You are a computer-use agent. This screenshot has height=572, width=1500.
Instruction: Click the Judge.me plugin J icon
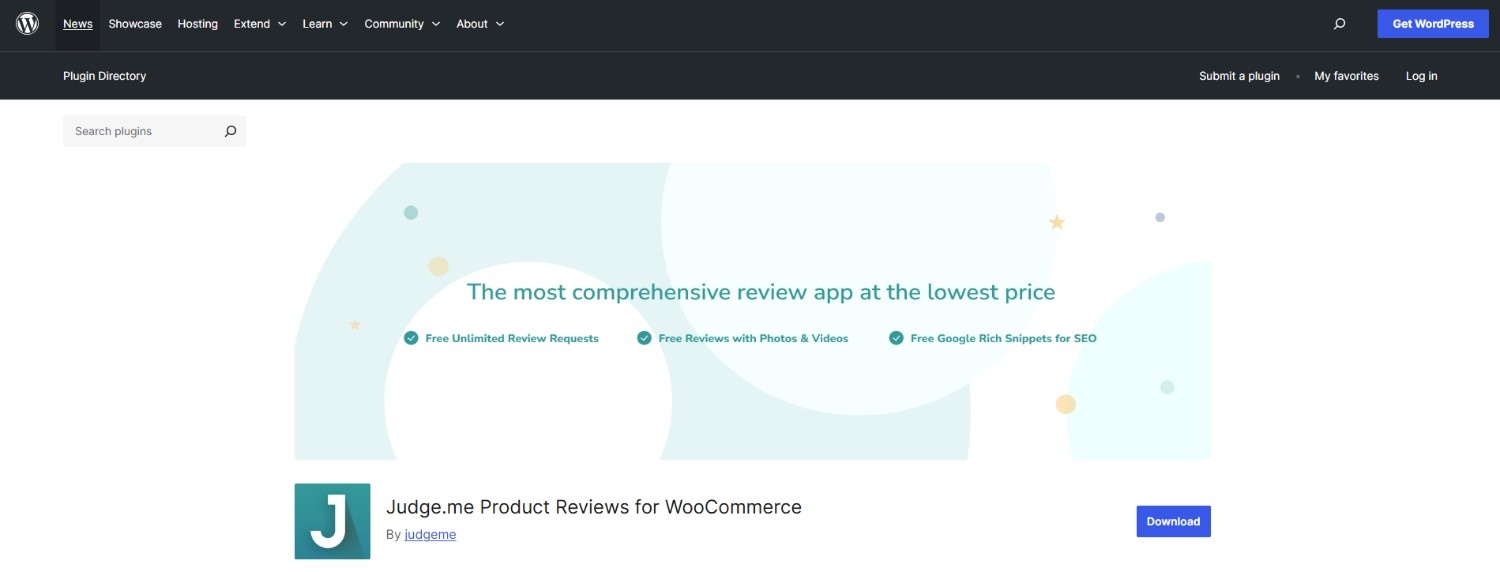click(x=332, y=521)
